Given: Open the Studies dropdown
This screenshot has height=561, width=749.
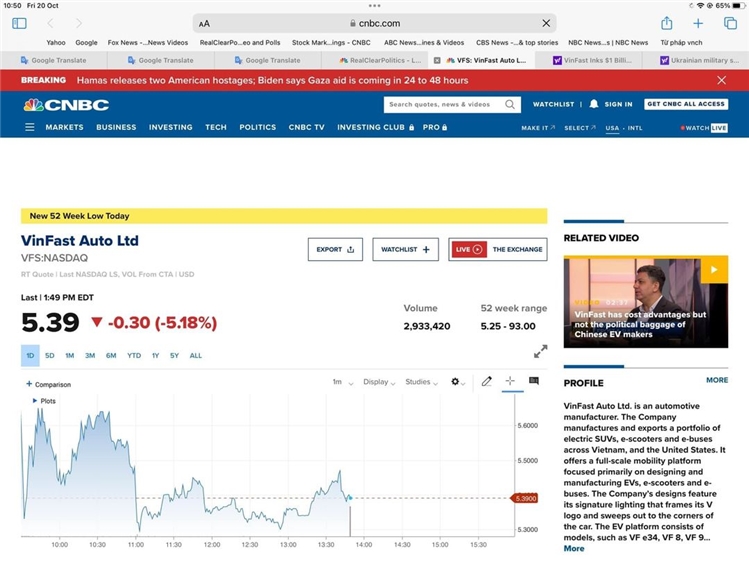Looking at the screenshot, I should tap(421, 382).
